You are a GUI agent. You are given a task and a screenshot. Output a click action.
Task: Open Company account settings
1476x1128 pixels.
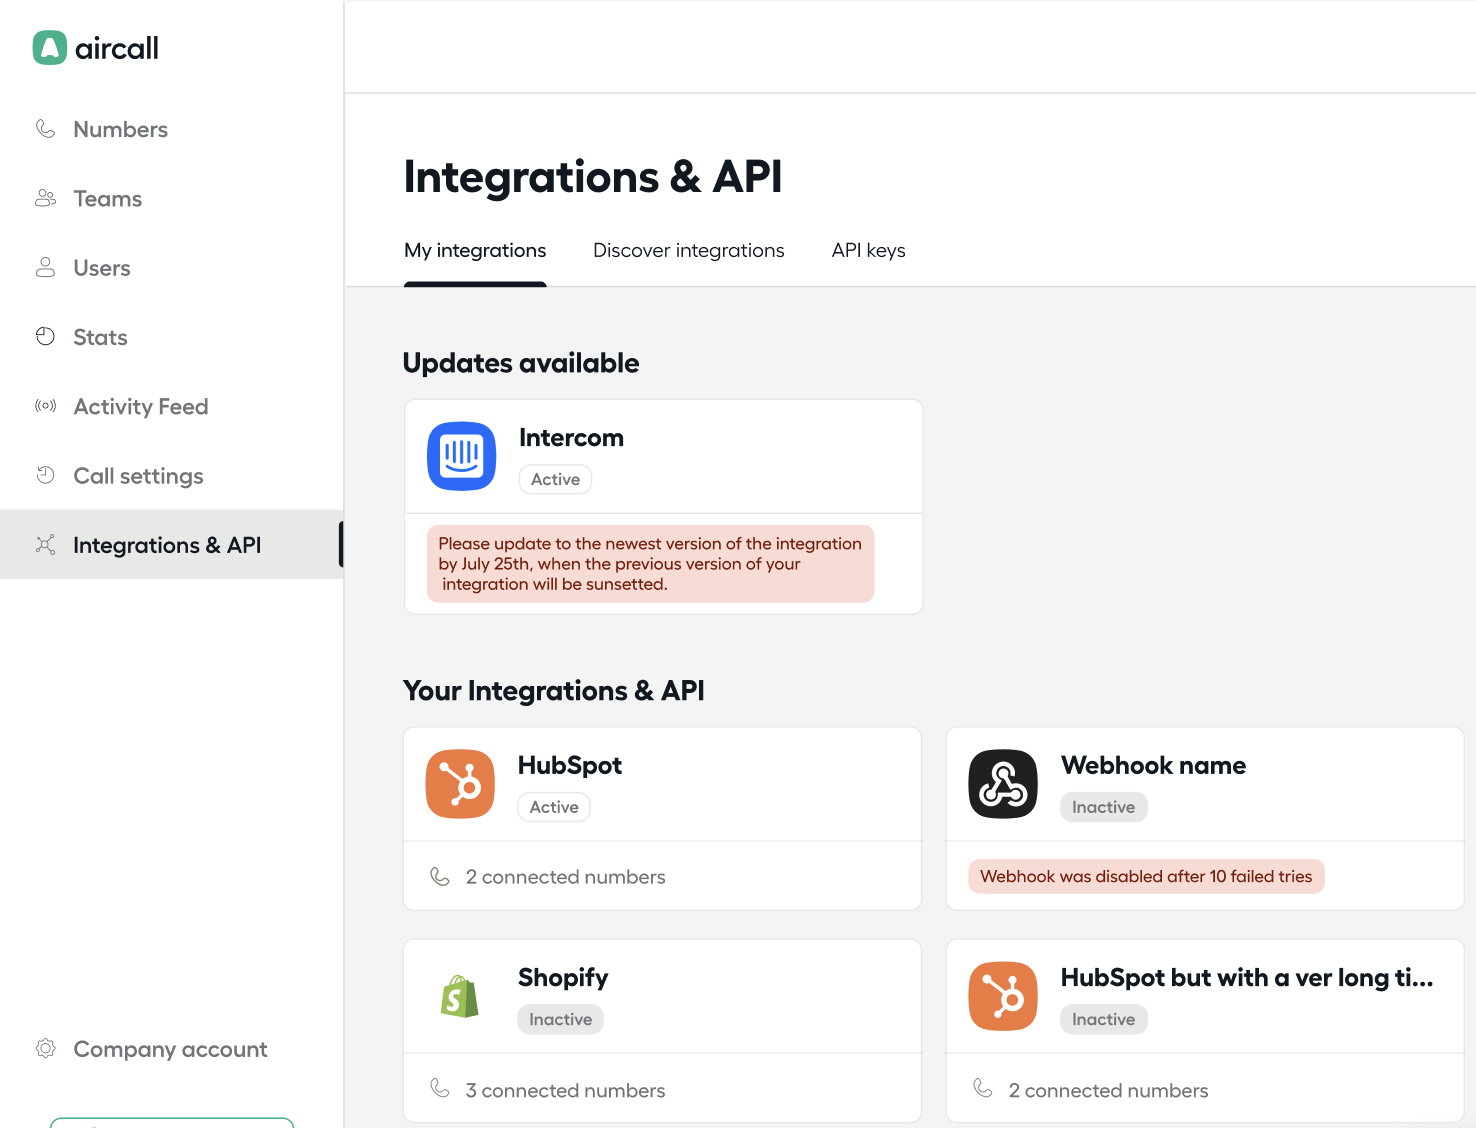click(x=171, y=1049)
